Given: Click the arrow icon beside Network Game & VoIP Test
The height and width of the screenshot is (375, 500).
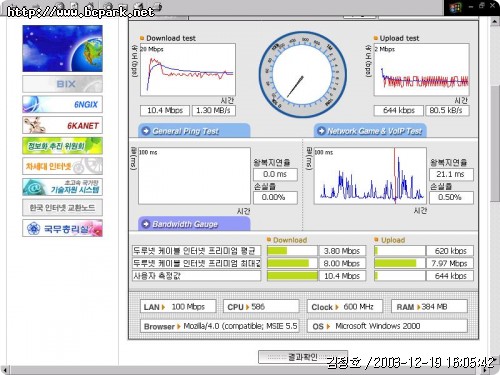Looking at the screenshot, I should [x=321, y=131].
